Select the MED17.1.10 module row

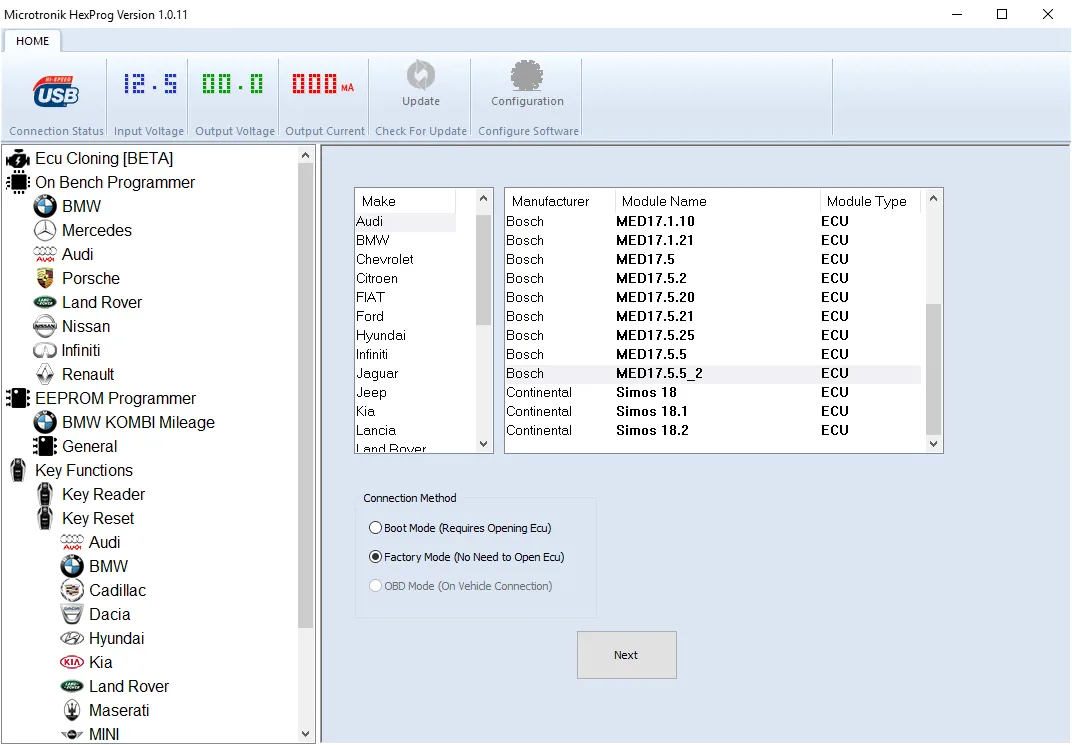click(713, 221)
